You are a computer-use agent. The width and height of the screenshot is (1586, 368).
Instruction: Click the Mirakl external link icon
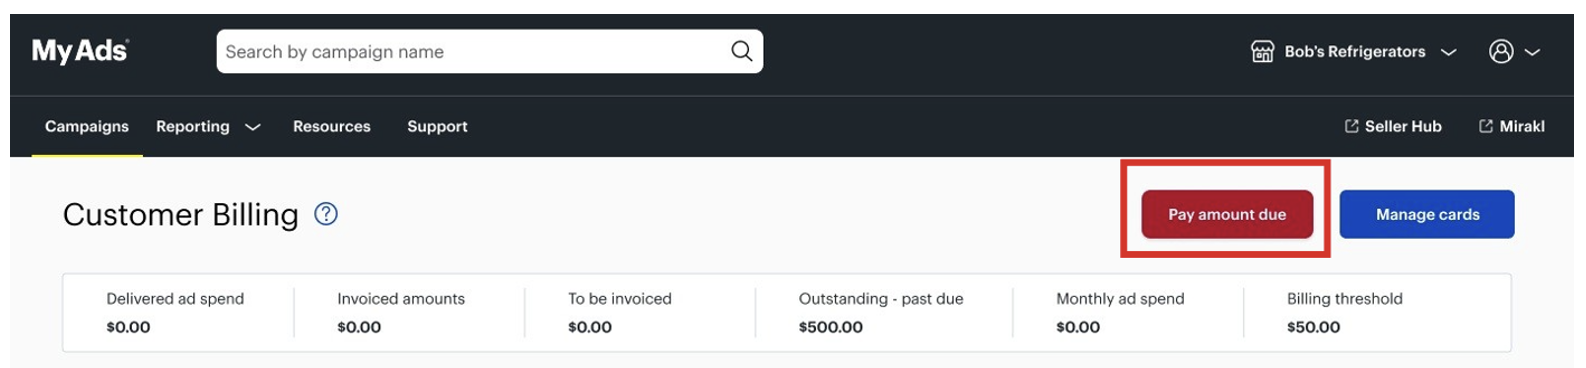(1486, 126)
